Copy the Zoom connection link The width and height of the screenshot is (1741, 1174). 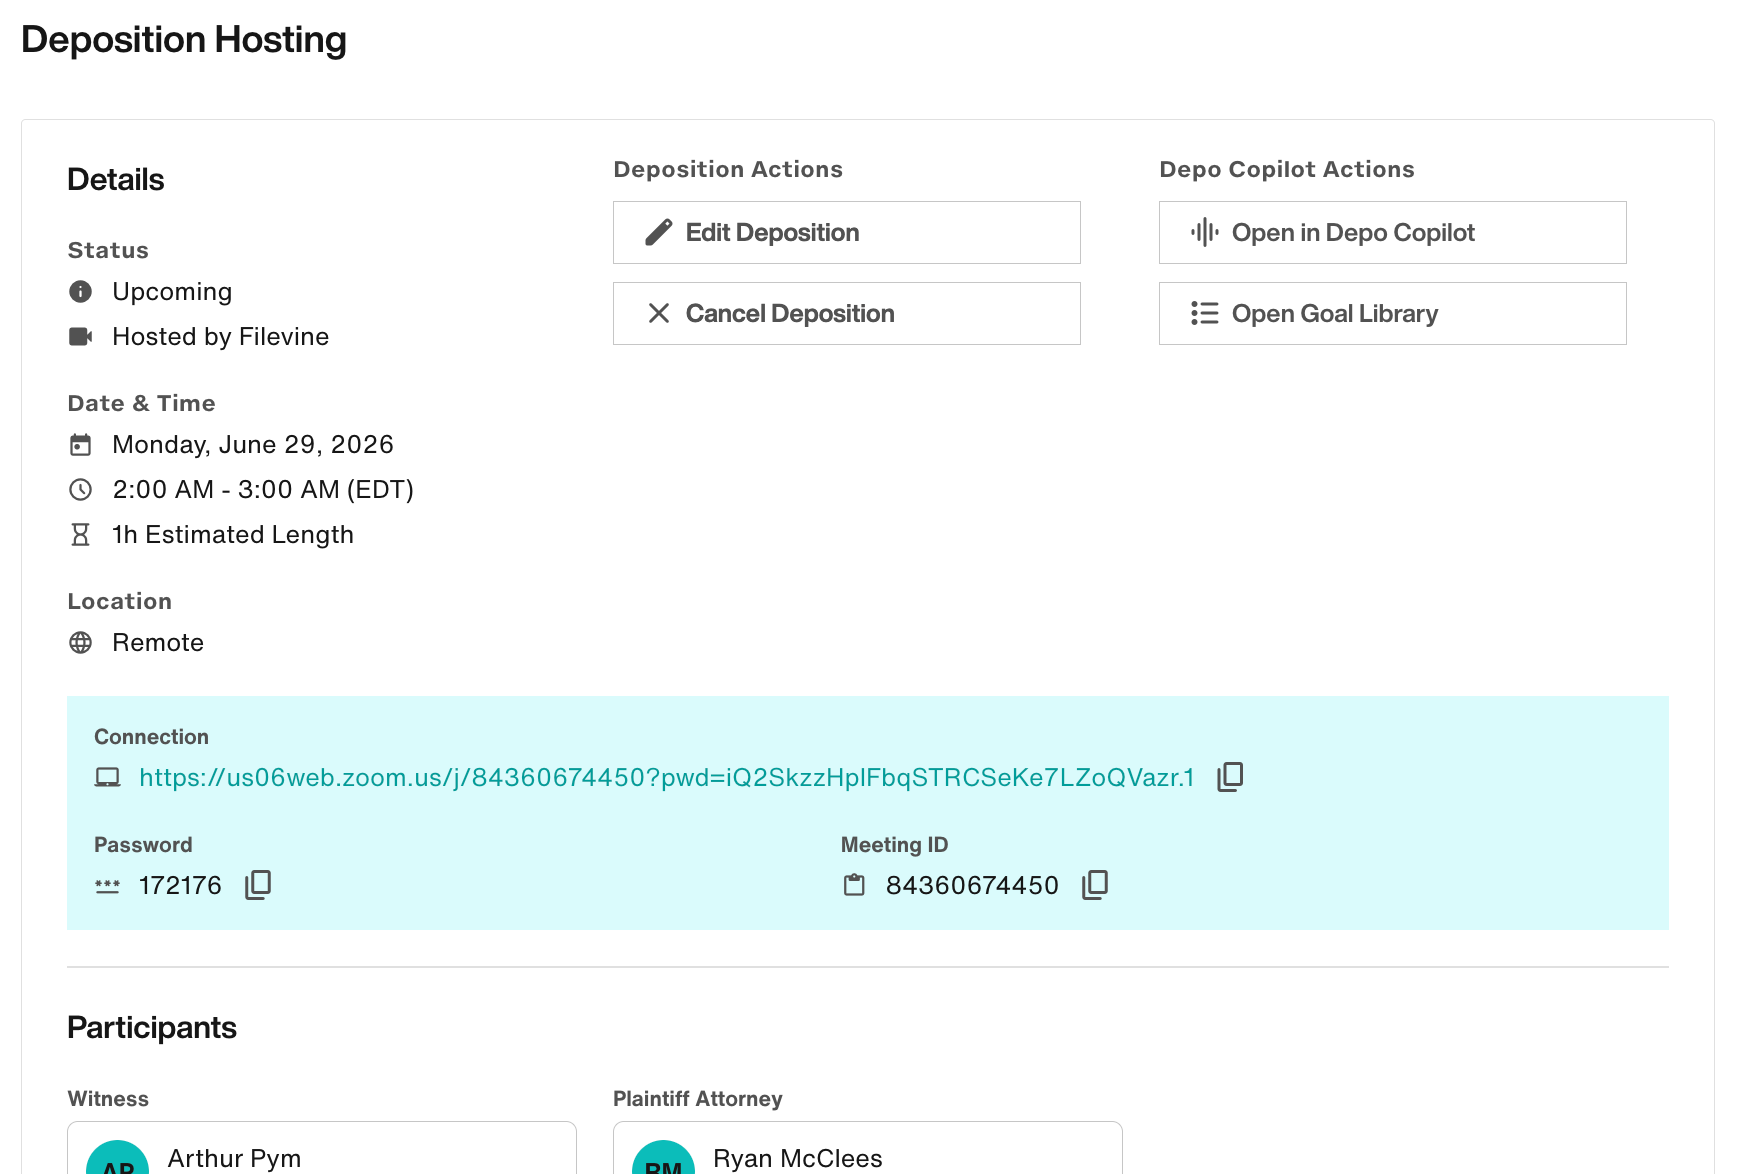[1230, 777]
